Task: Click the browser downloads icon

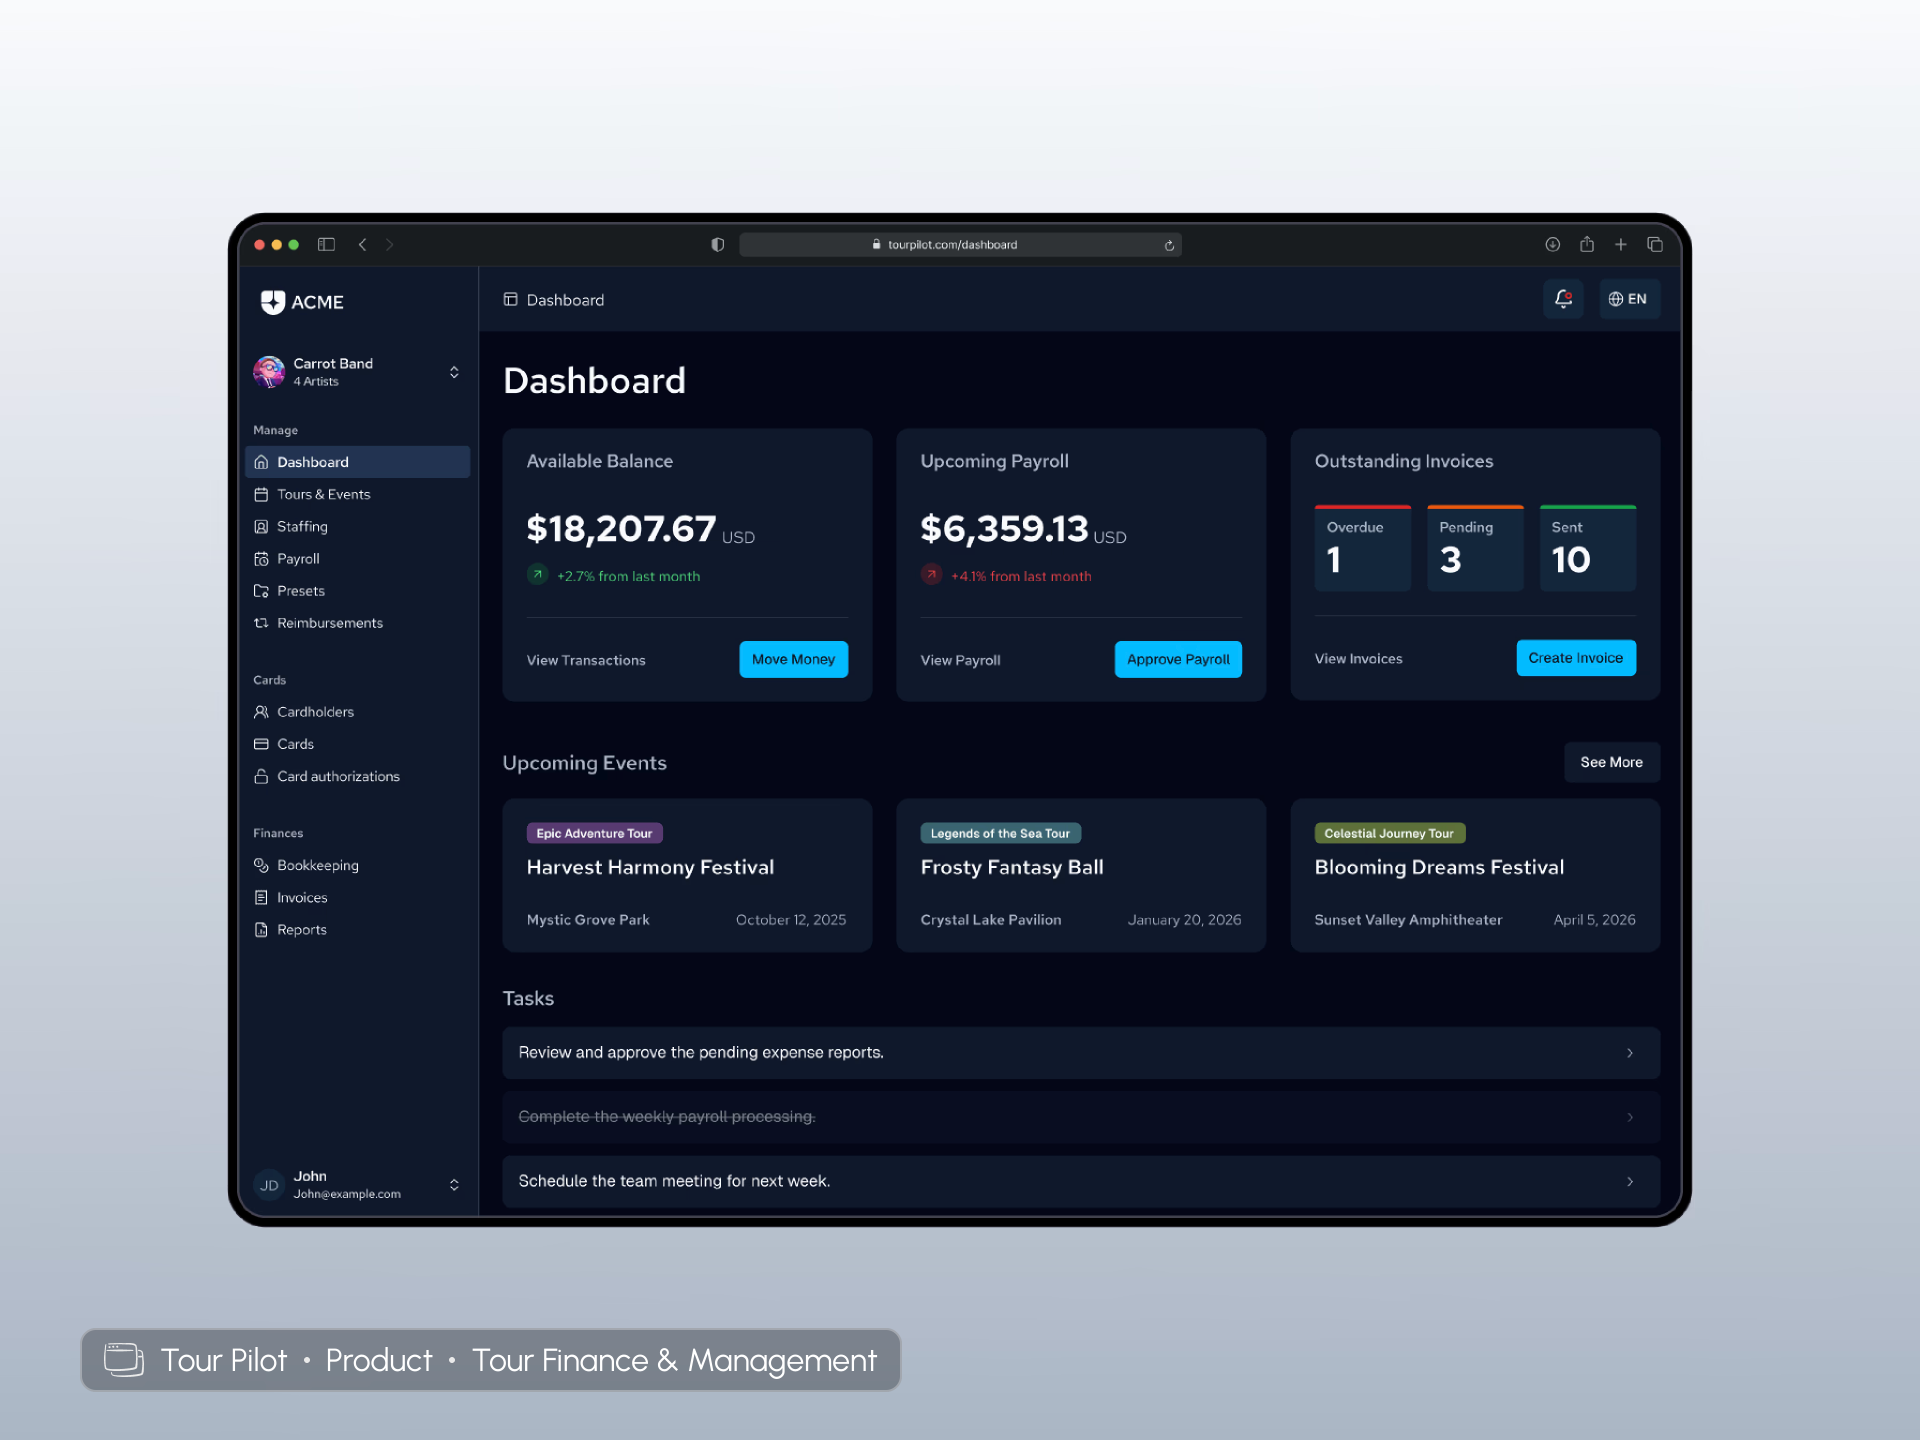Action: 1552,244
